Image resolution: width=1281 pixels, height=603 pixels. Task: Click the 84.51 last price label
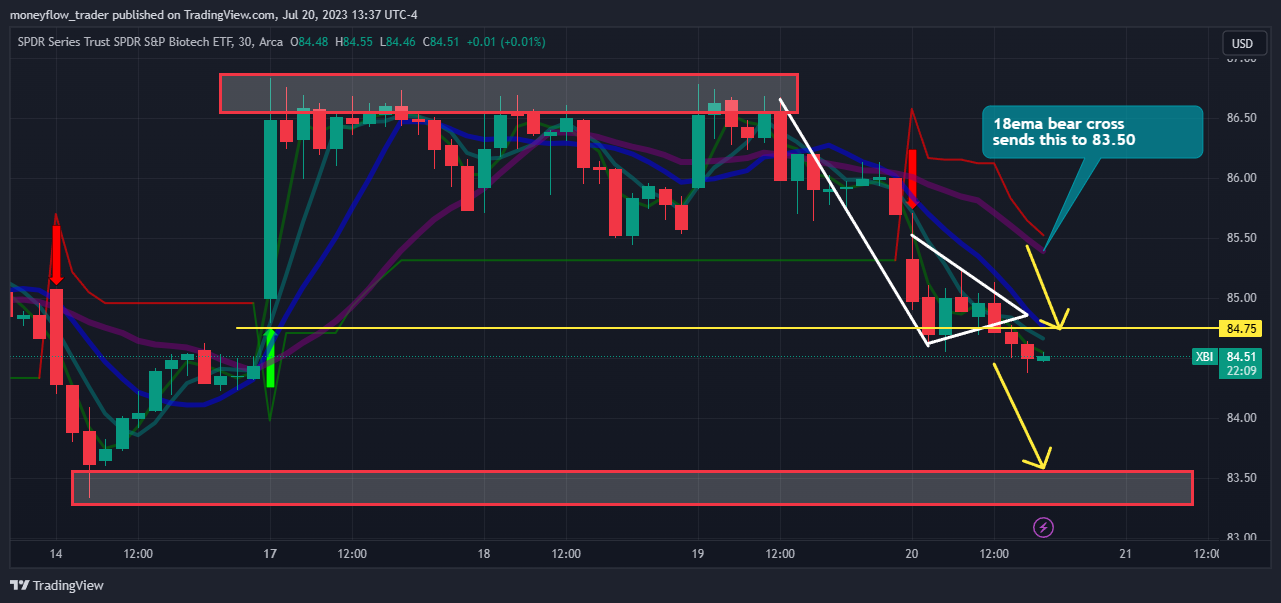(x=1241, y=356)
